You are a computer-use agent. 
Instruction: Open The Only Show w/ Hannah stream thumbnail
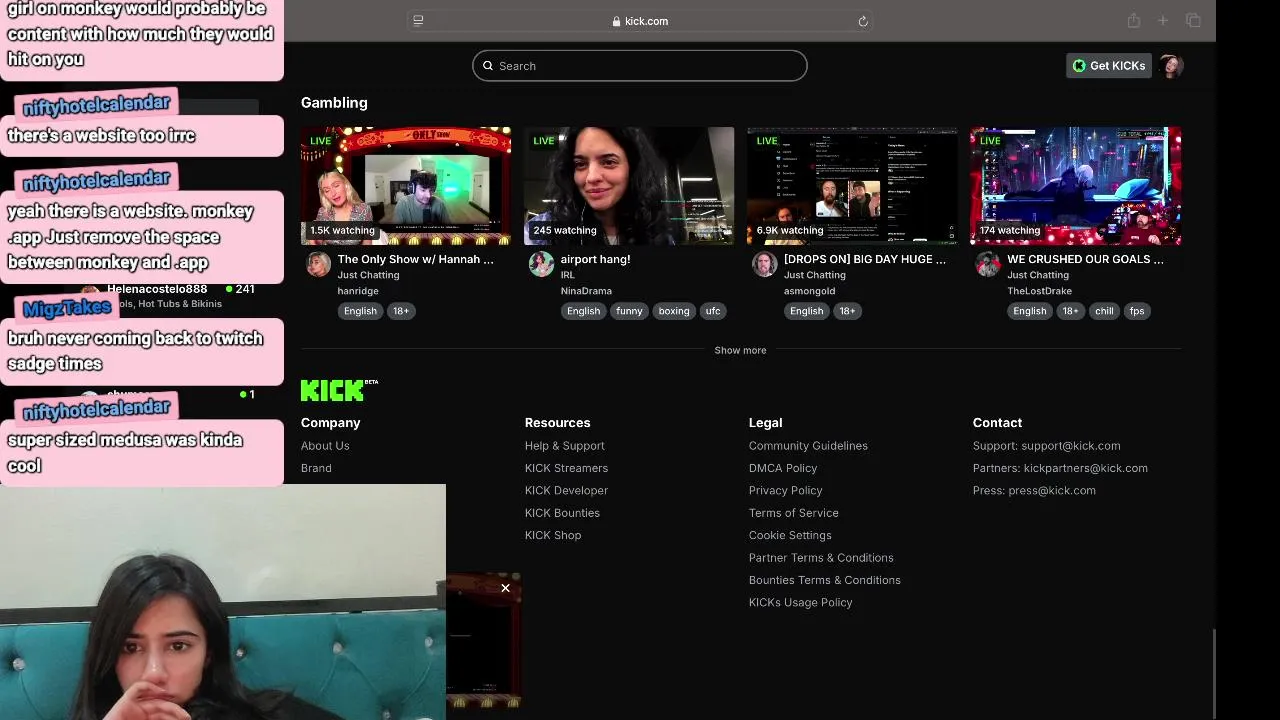pos(406,186)
